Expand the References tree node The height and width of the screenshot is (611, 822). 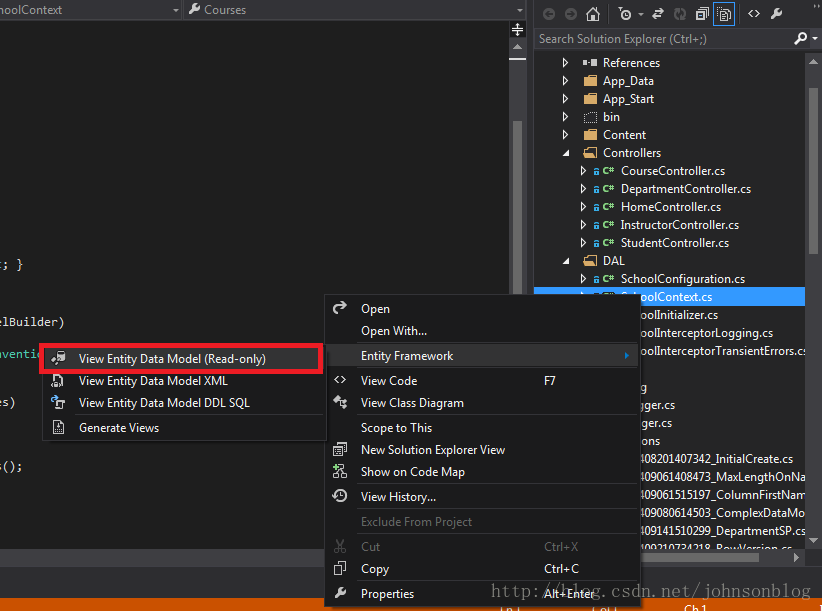coord(566,63)
